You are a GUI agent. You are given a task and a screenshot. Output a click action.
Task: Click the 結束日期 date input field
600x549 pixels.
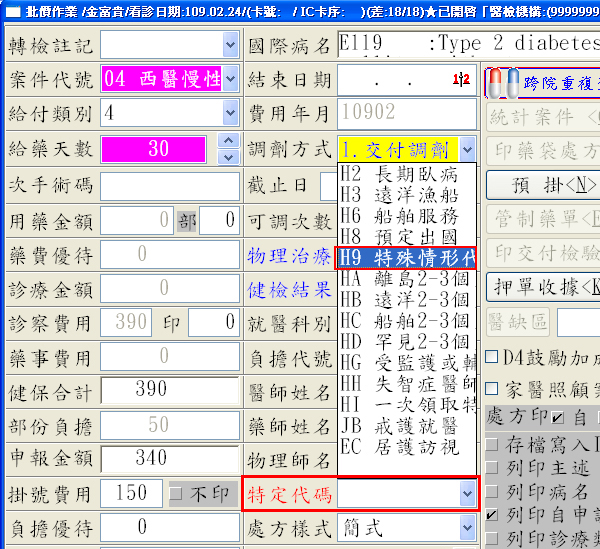tap(405, 80)
